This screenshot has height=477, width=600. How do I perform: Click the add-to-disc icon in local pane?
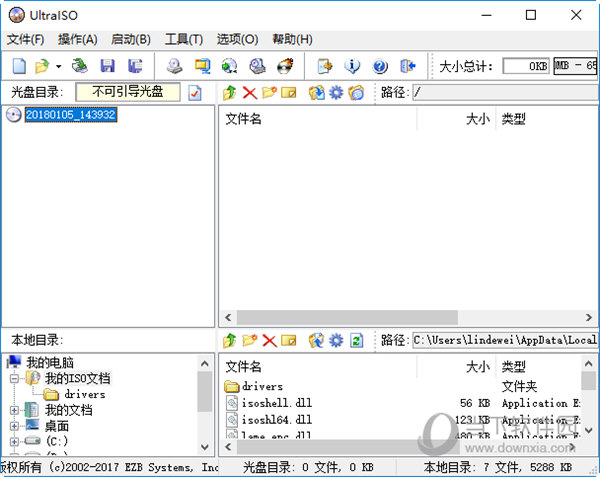316,340
